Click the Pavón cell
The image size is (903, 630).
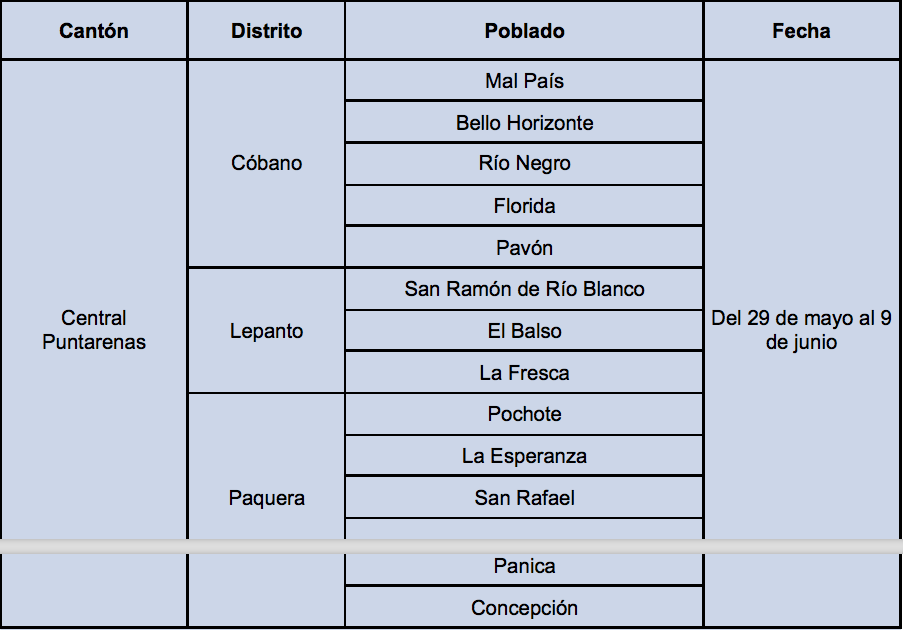pos(524,247)
